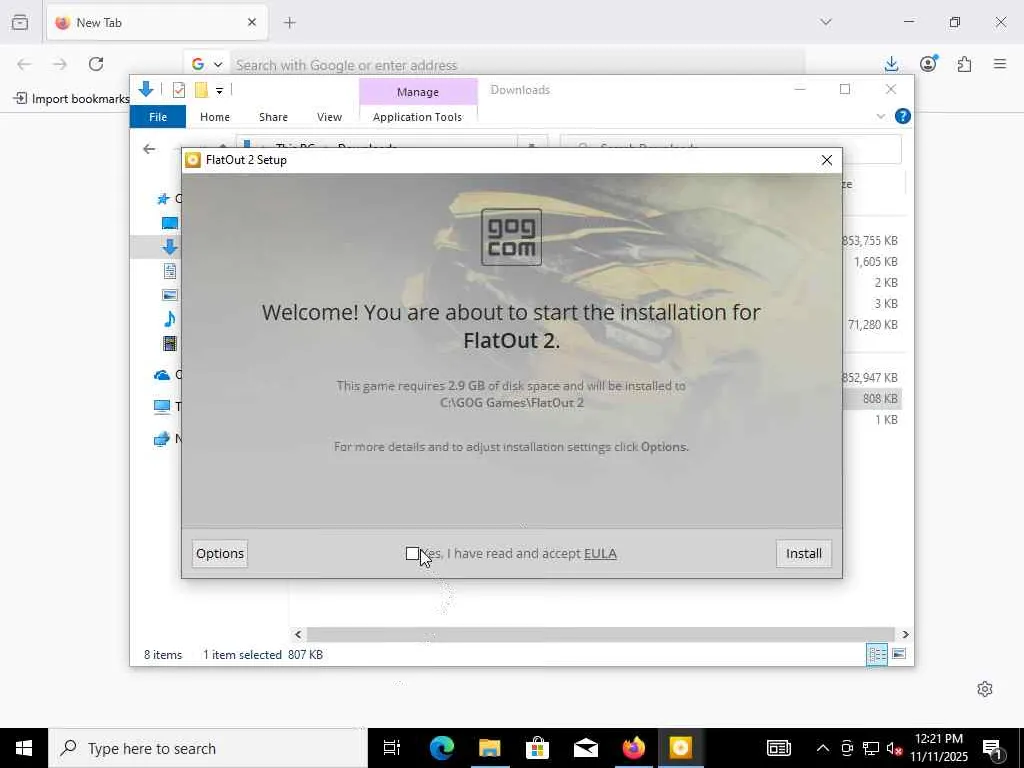Image resolution: width=1024 pixels, height=768 pixels.
Task: Open Firefox application hamburger menu
Action: click(x=1000, y=64)
